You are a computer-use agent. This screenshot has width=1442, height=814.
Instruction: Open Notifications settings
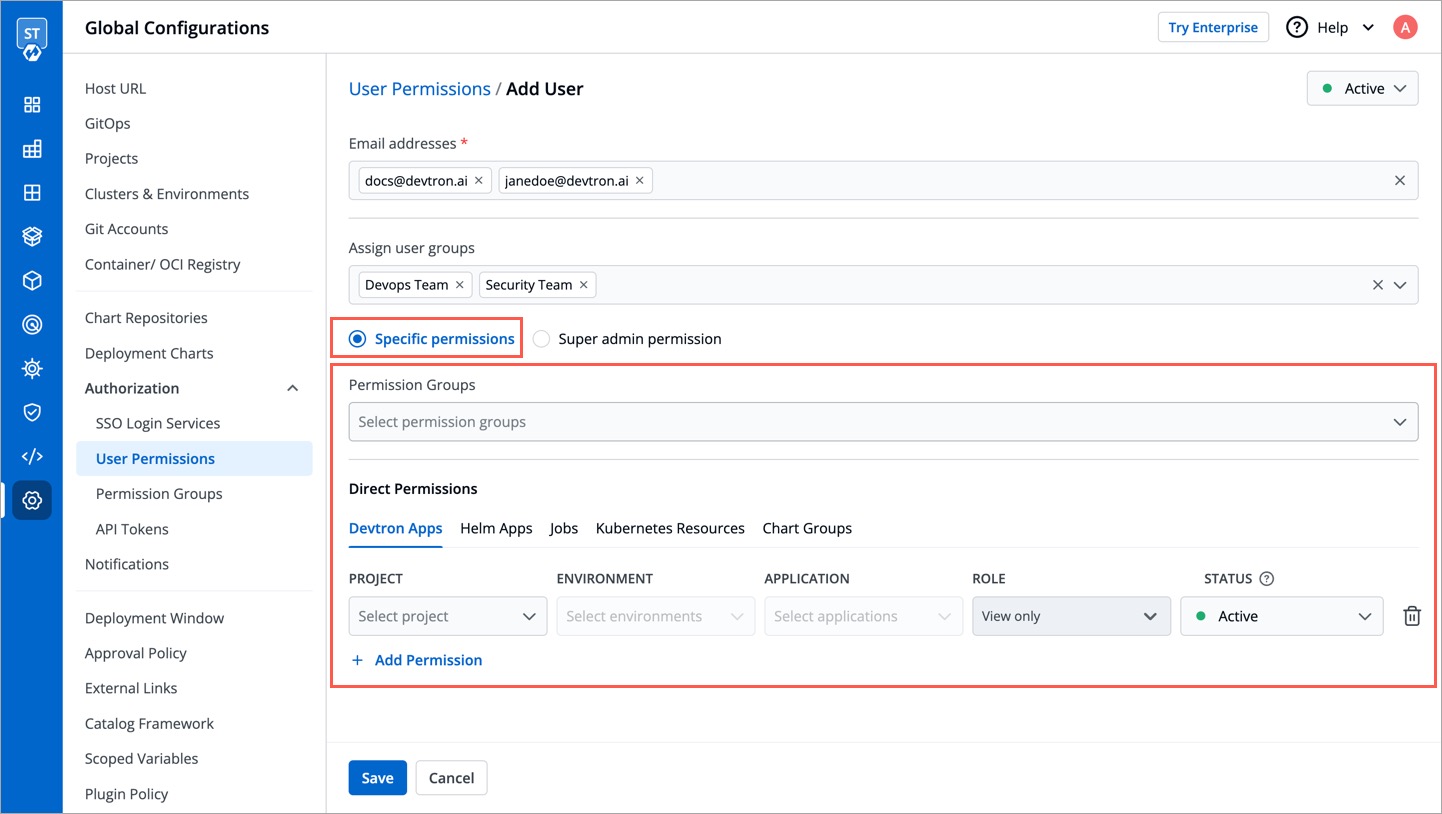(x=127, y=564)
